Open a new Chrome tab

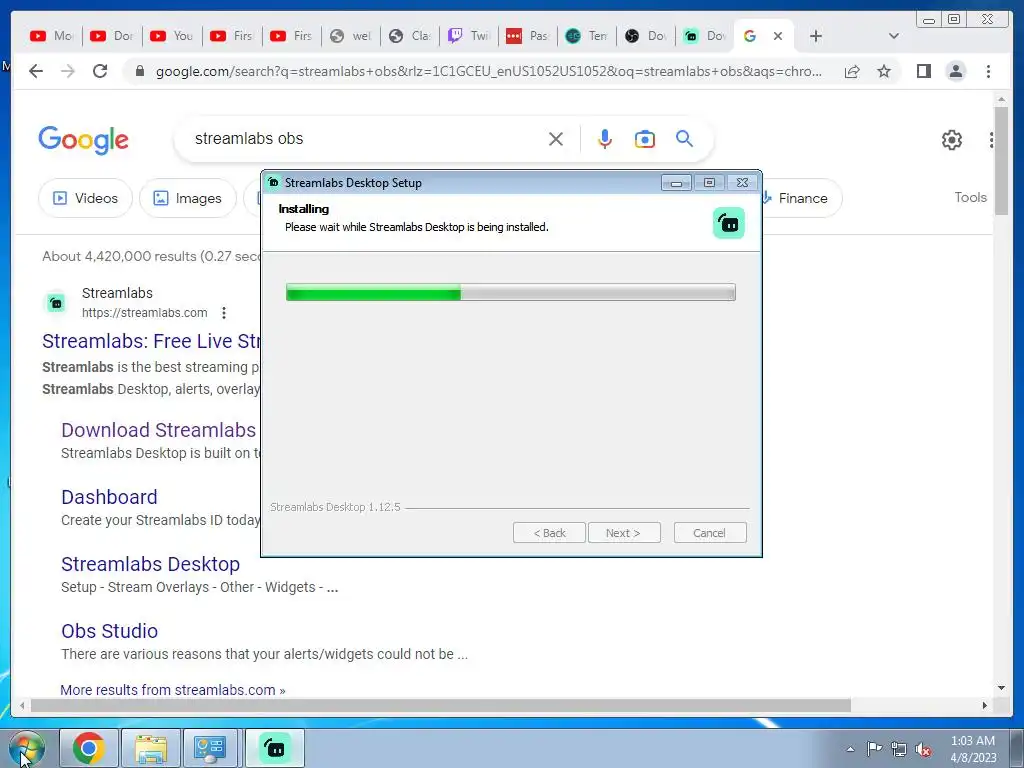[x=816, y=36]
